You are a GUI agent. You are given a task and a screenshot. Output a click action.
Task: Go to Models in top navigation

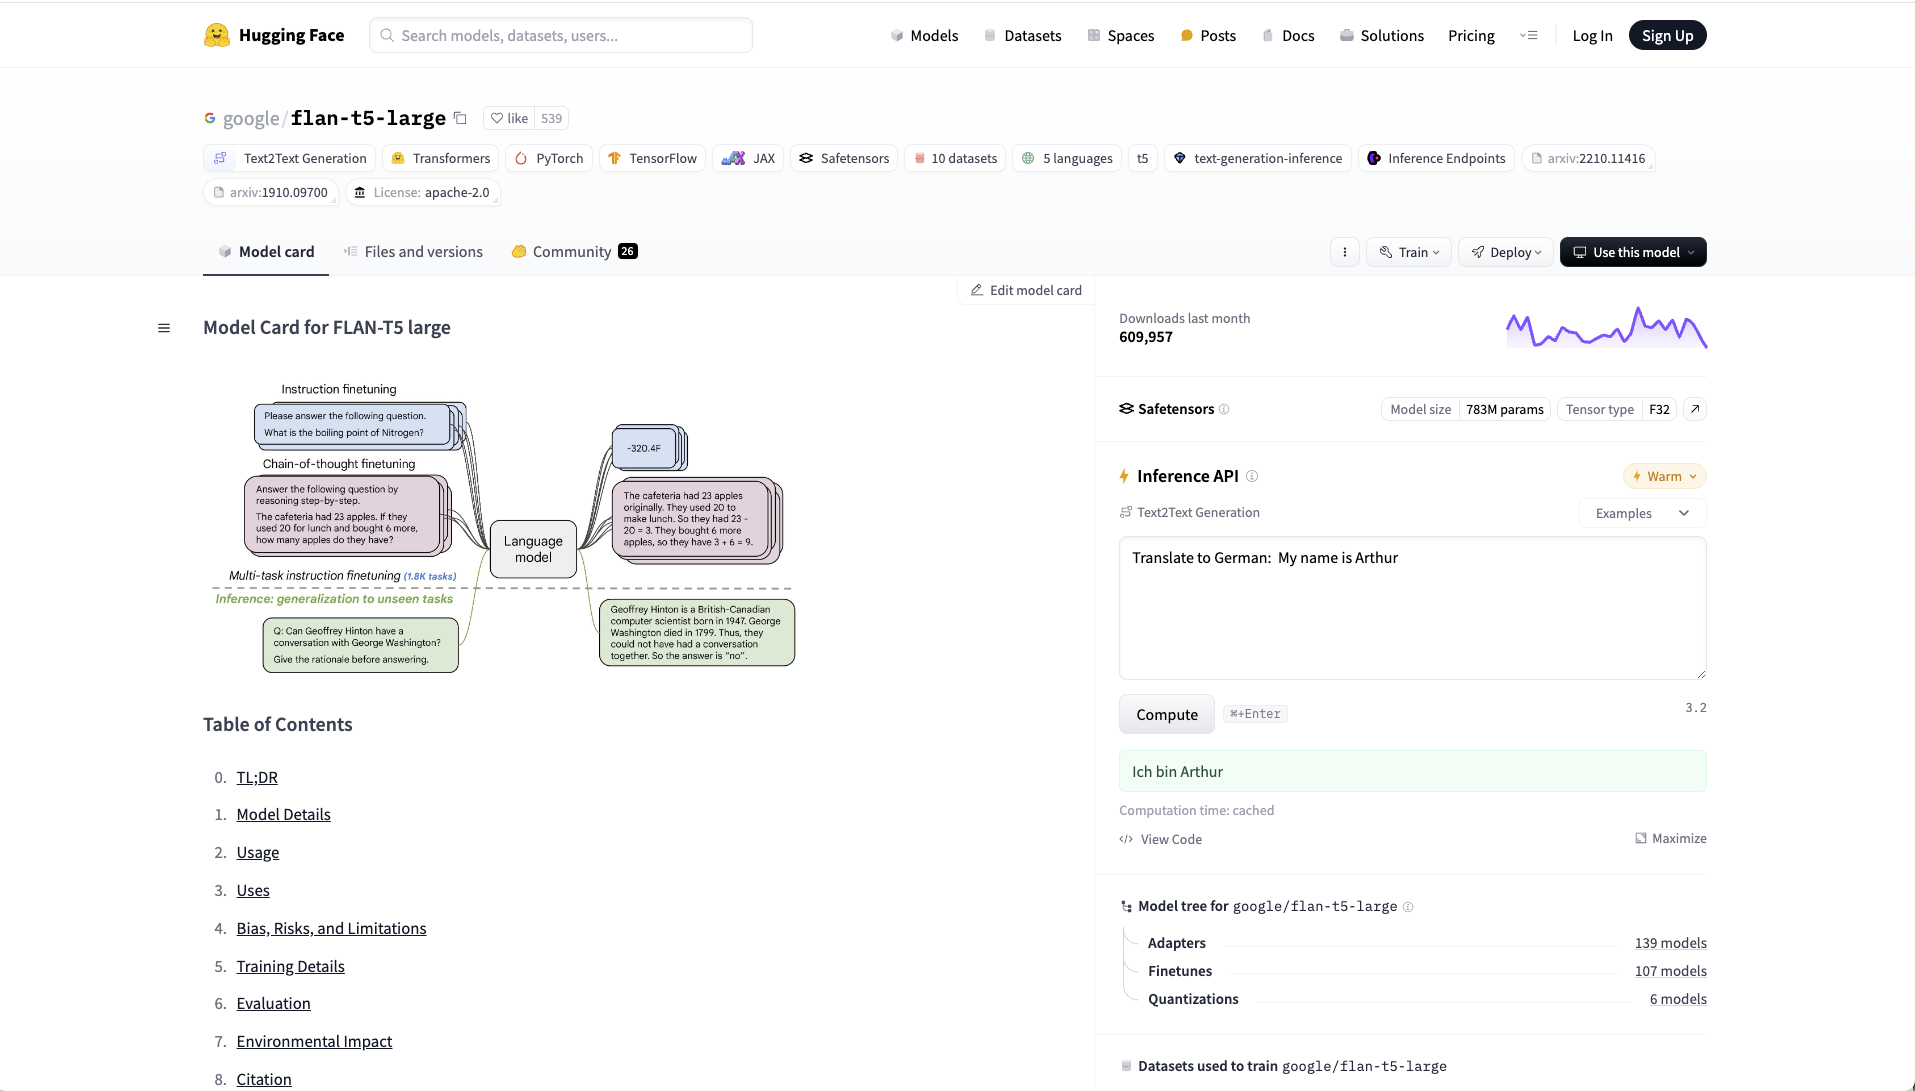tap(924, 35)
